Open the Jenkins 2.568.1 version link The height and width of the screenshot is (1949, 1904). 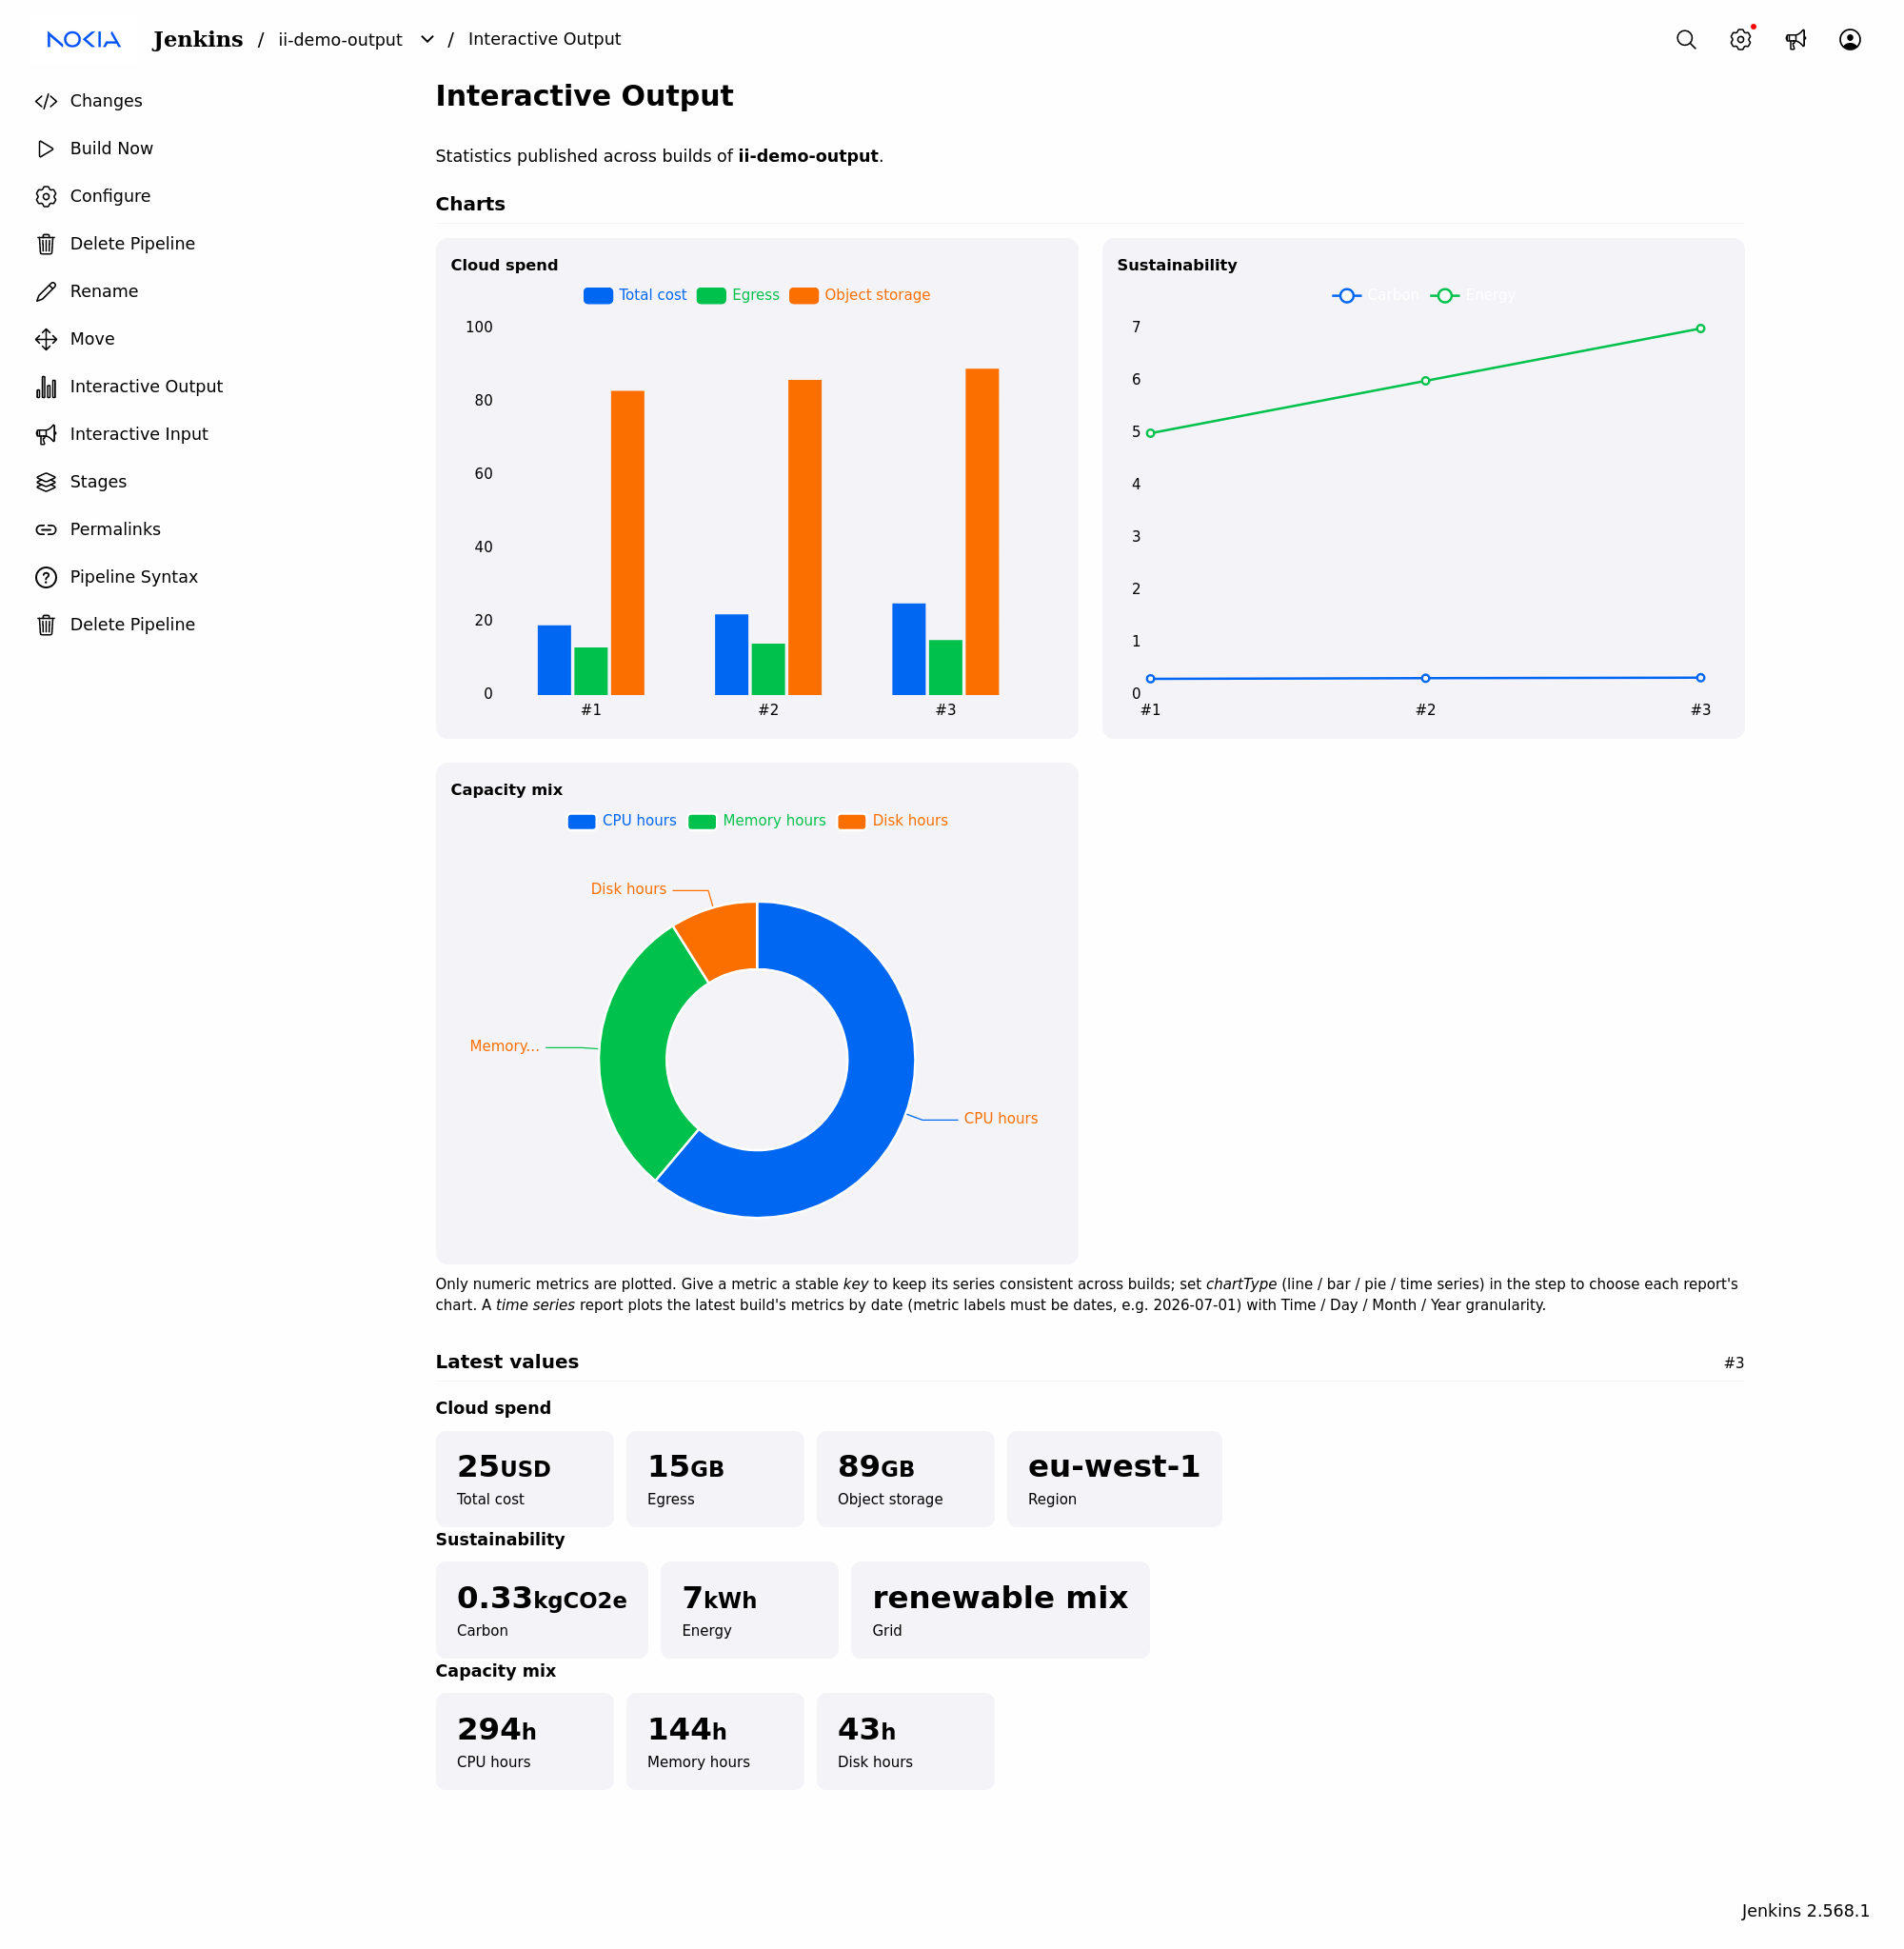pos(1804,1910)
